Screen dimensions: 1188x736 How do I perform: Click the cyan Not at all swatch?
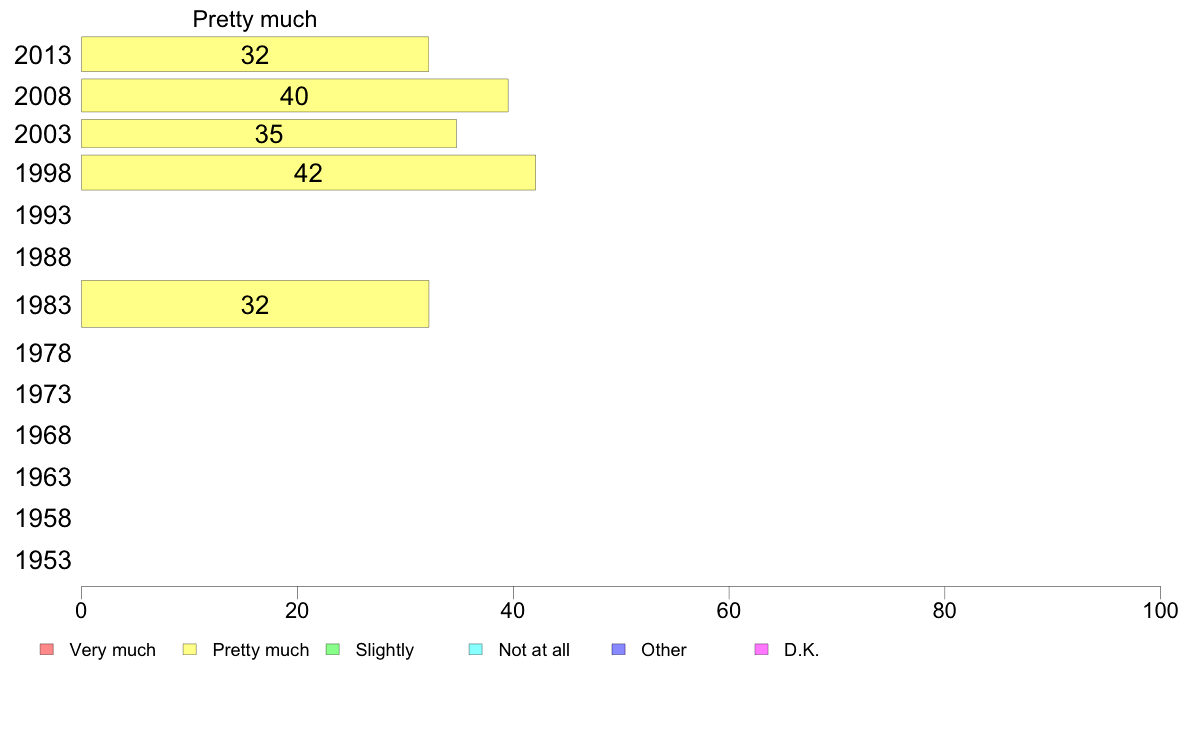click(476, 650)
